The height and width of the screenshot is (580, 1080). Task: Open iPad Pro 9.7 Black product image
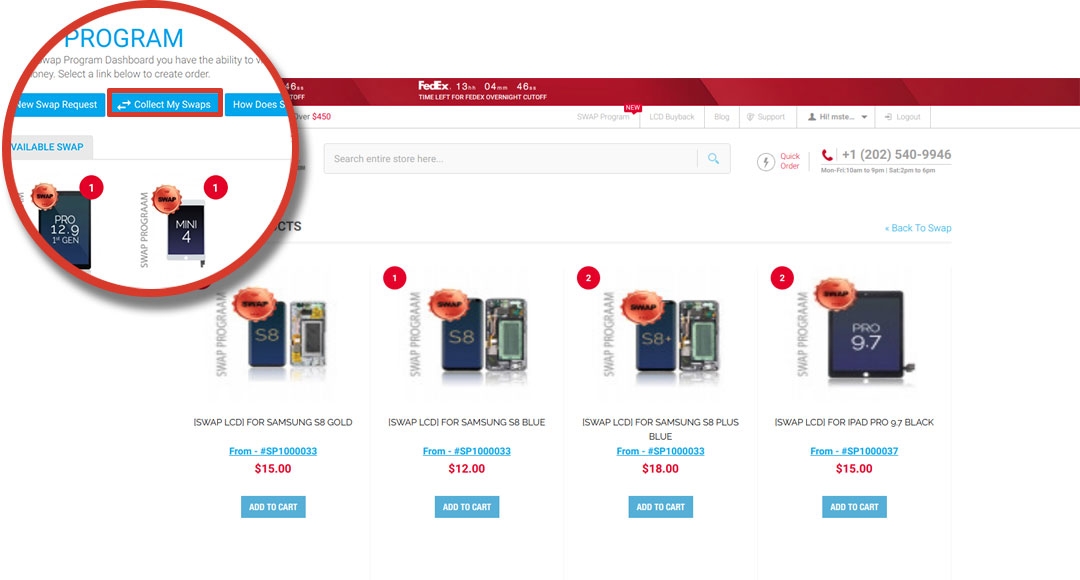click(854, 335)
